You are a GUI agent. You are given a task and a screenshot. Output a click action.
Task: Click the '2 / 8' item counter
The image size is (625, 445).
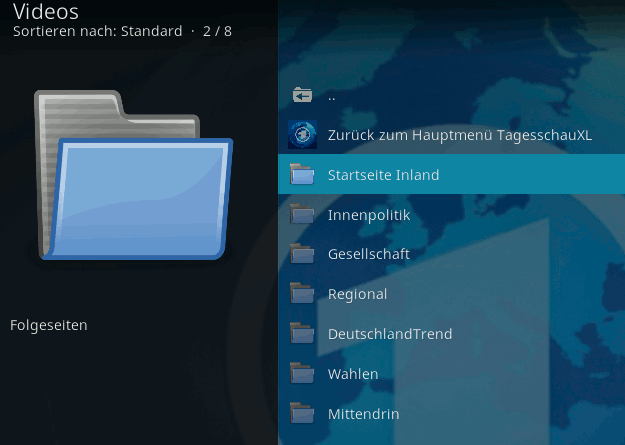pos(217,31)
